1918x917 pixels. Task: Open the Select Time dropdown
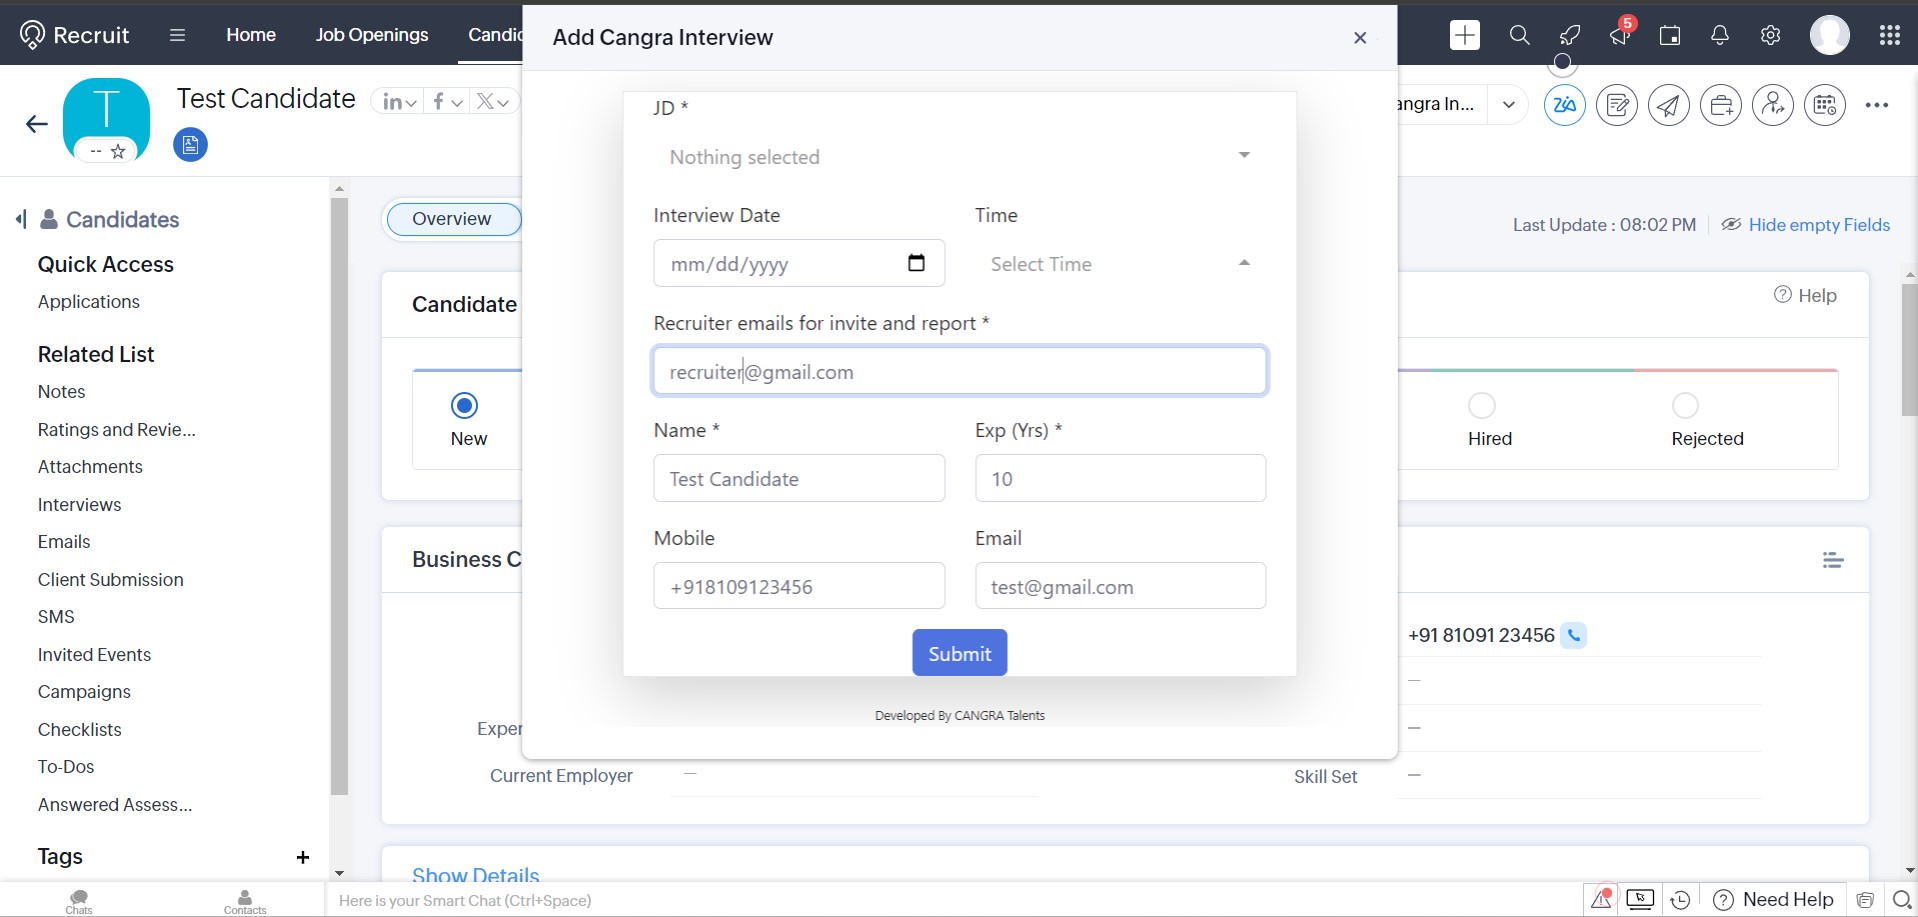(1120, 263)
